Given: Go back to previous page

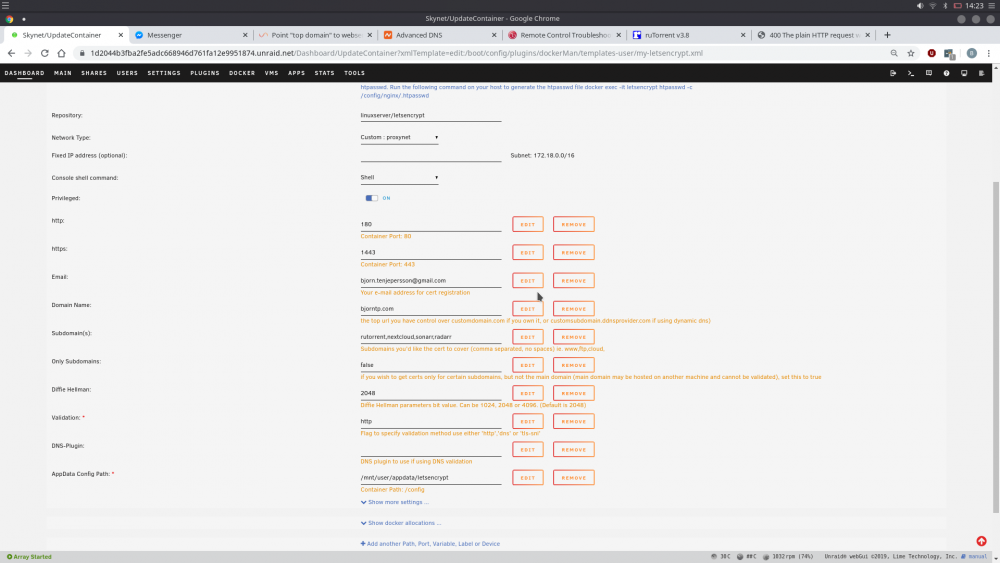Looking at the screenshot, I should click(11, 54).
